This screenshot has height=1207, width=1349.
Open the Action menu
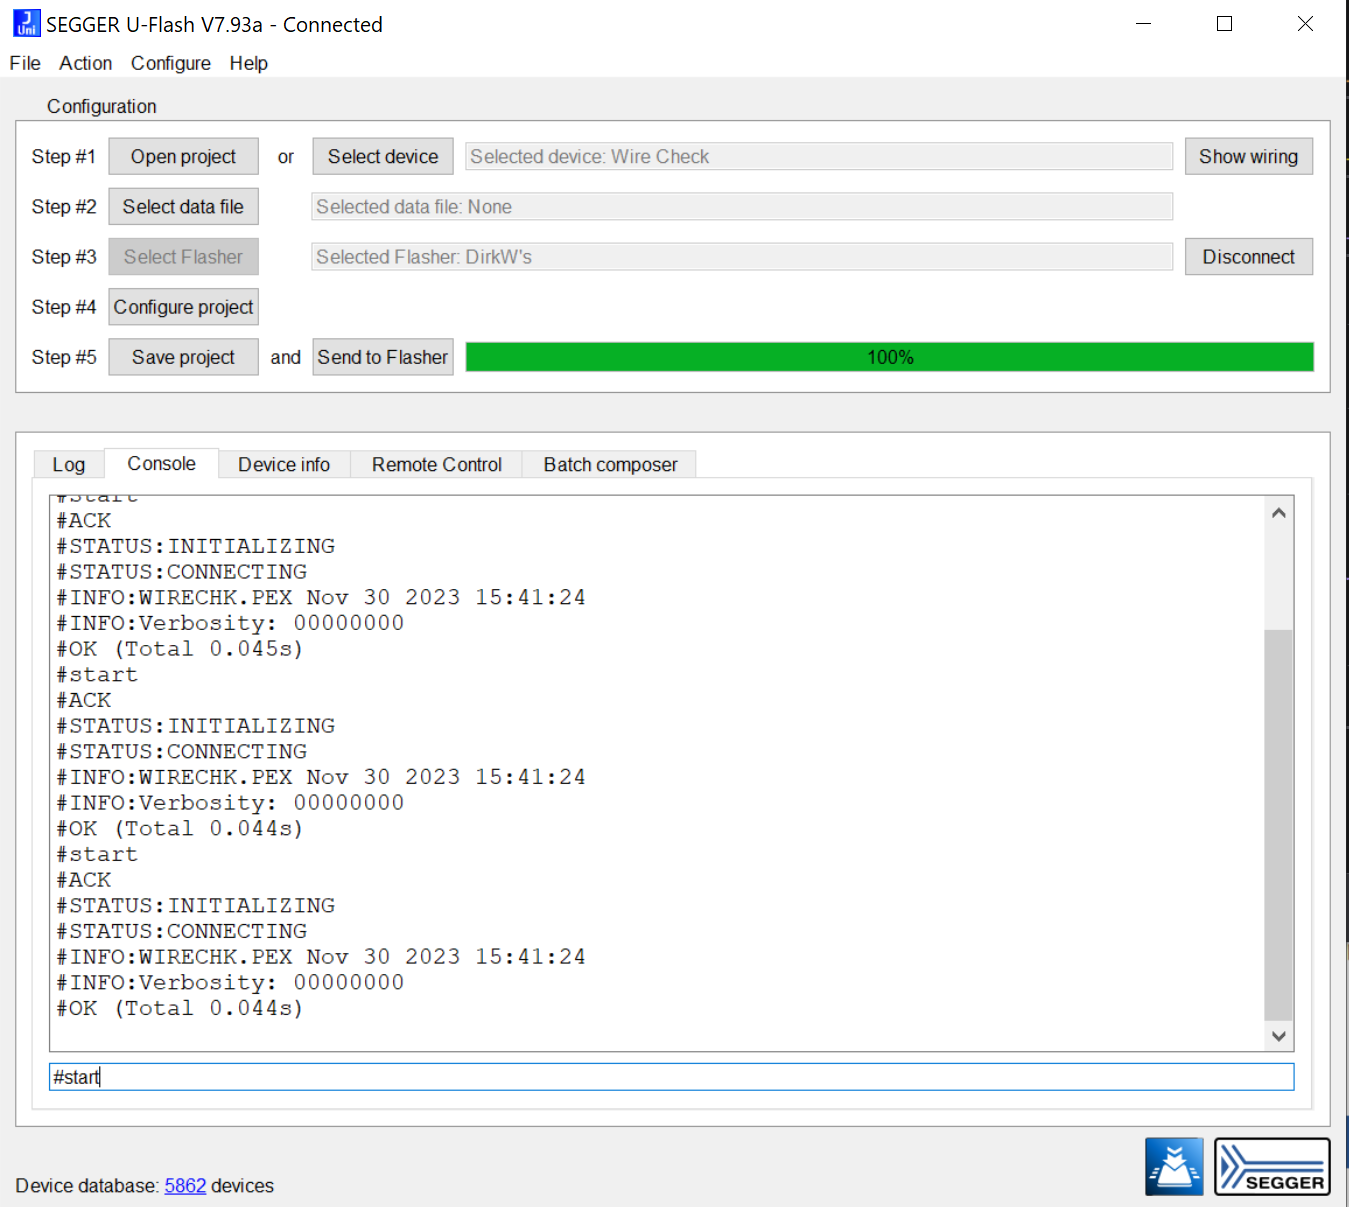tap(85, 63)
